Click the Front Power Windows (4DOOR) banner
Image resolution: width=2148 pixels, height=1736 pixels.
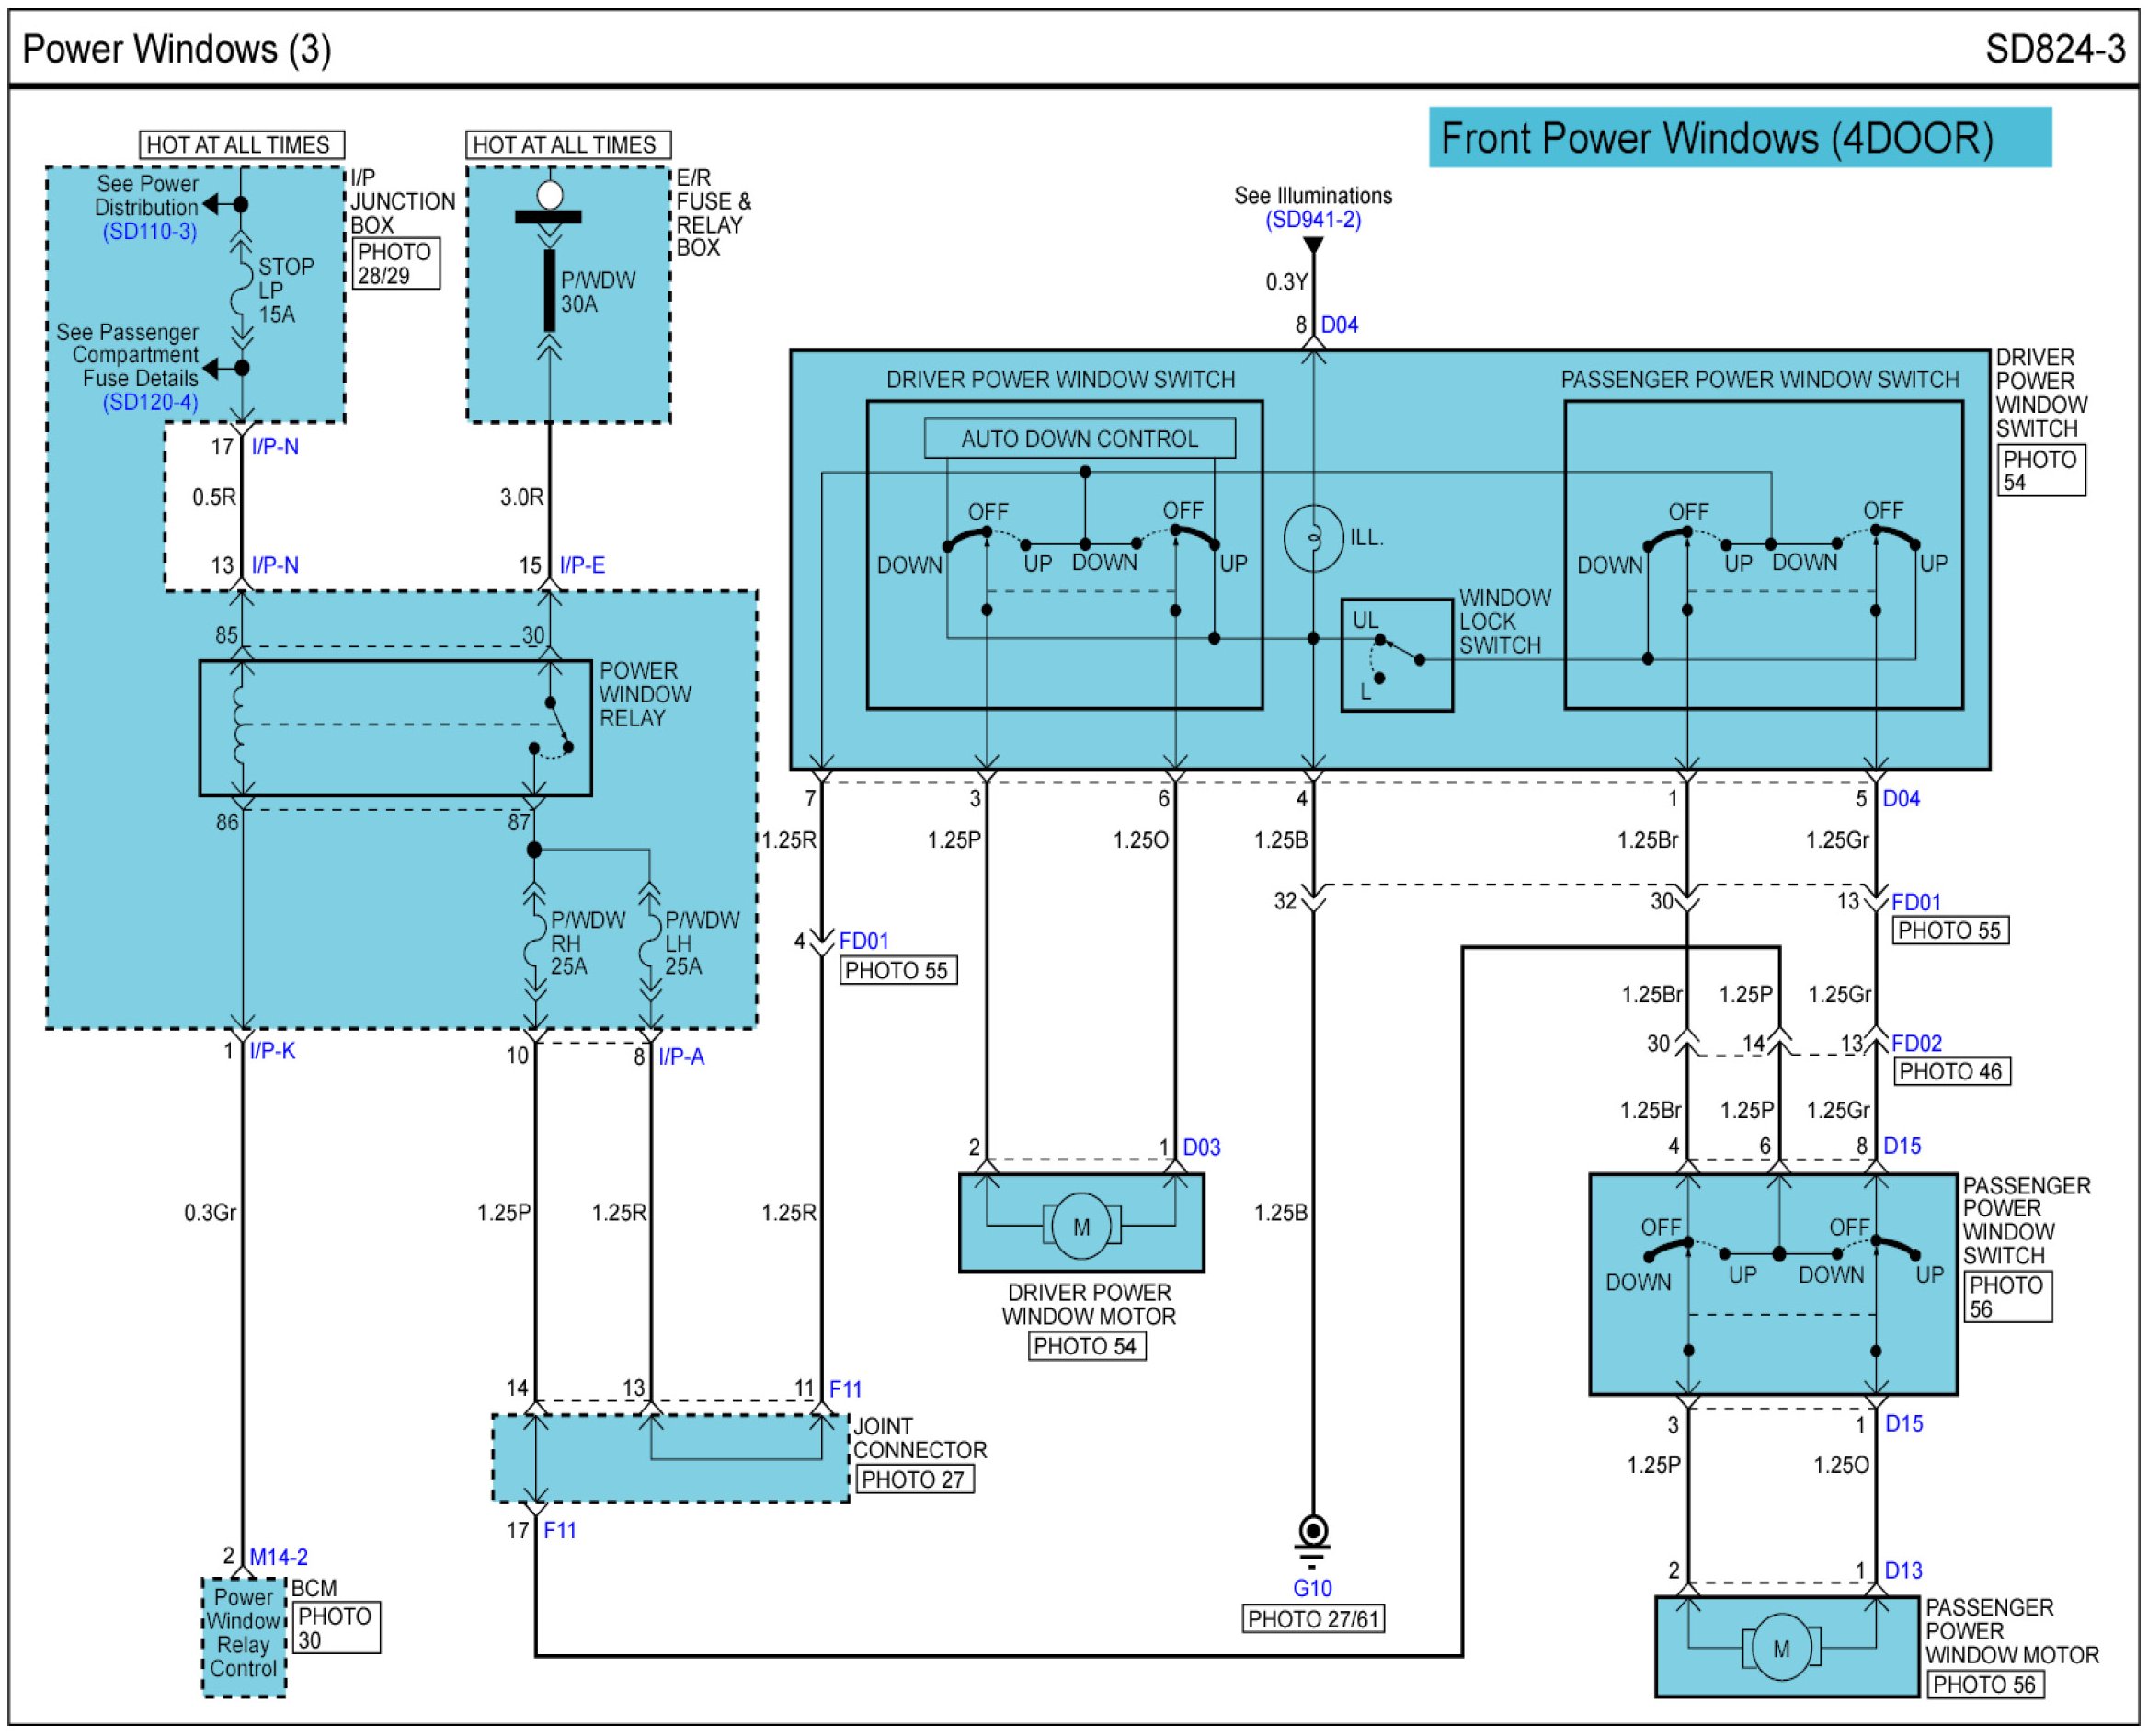coord(1739,137)
